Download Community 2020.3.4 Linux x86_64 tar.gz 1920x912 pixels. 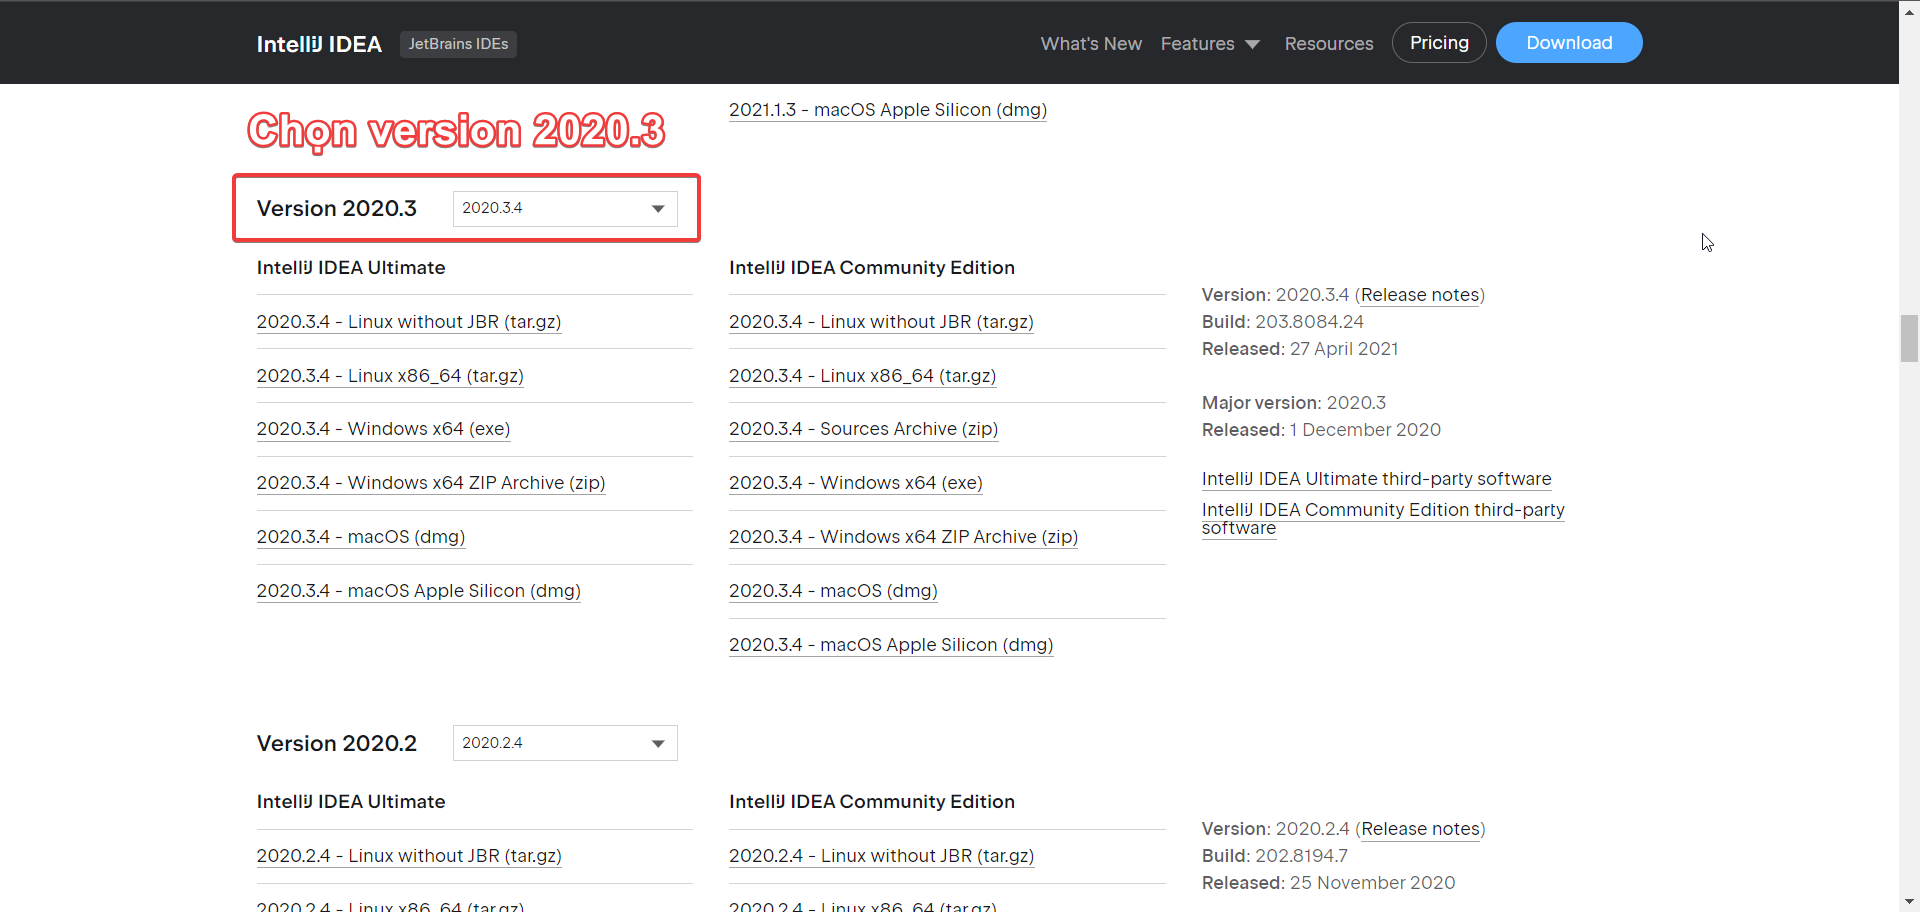click(x=863, y=376)
